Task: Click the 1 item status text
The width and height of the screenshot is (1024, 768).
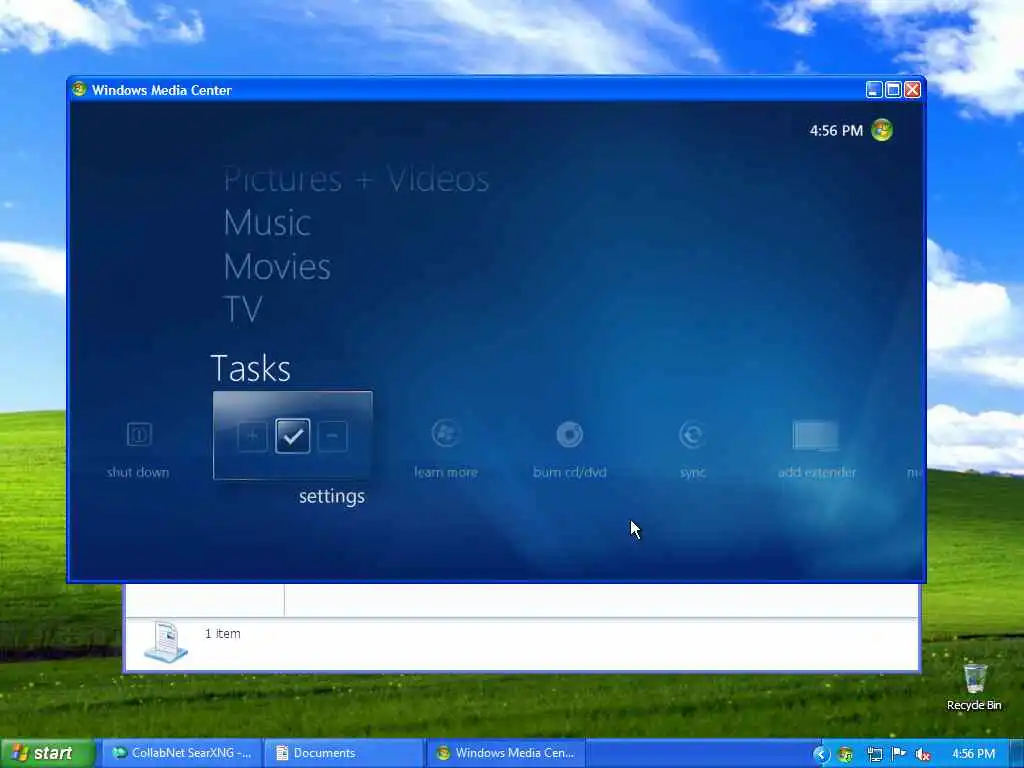Action: 223,633
